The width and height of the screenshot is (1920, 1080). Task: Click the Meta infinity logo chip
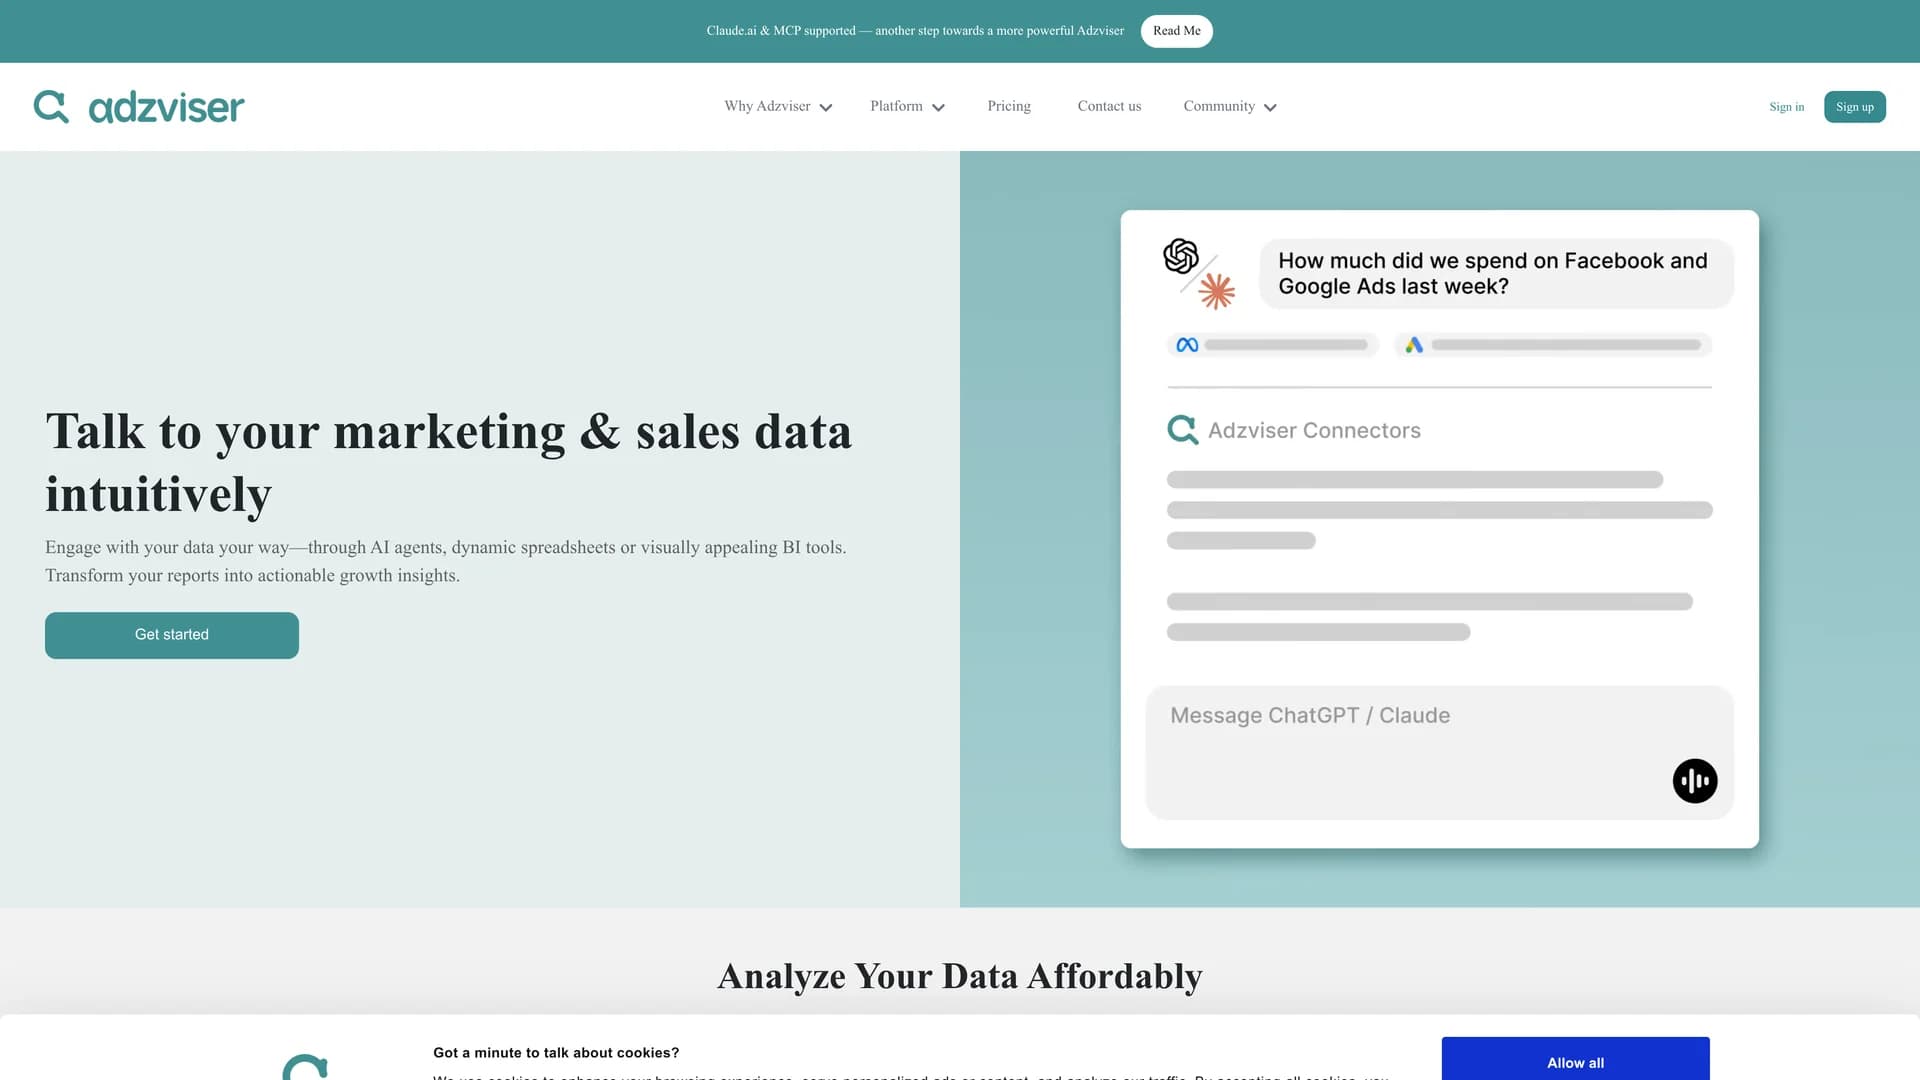(1273, 345)
